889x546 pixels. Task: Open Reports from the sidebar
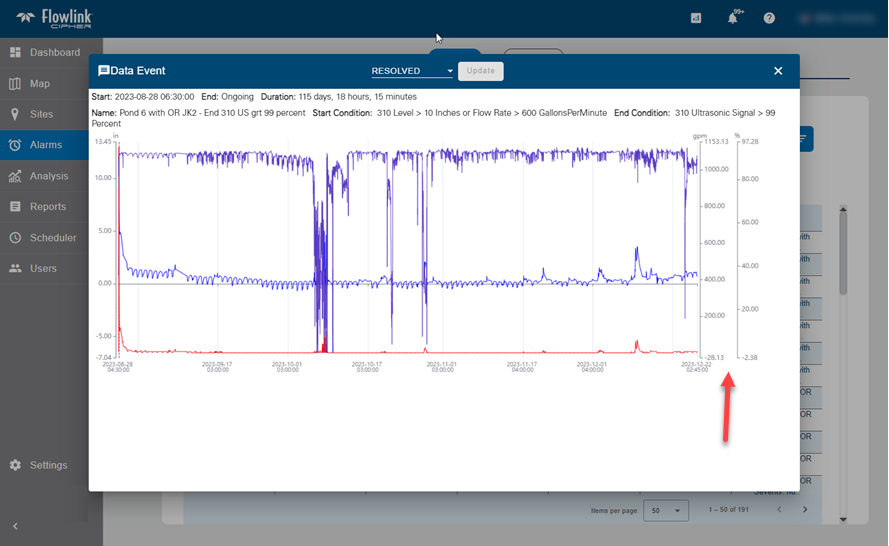(x=47, y=207)
